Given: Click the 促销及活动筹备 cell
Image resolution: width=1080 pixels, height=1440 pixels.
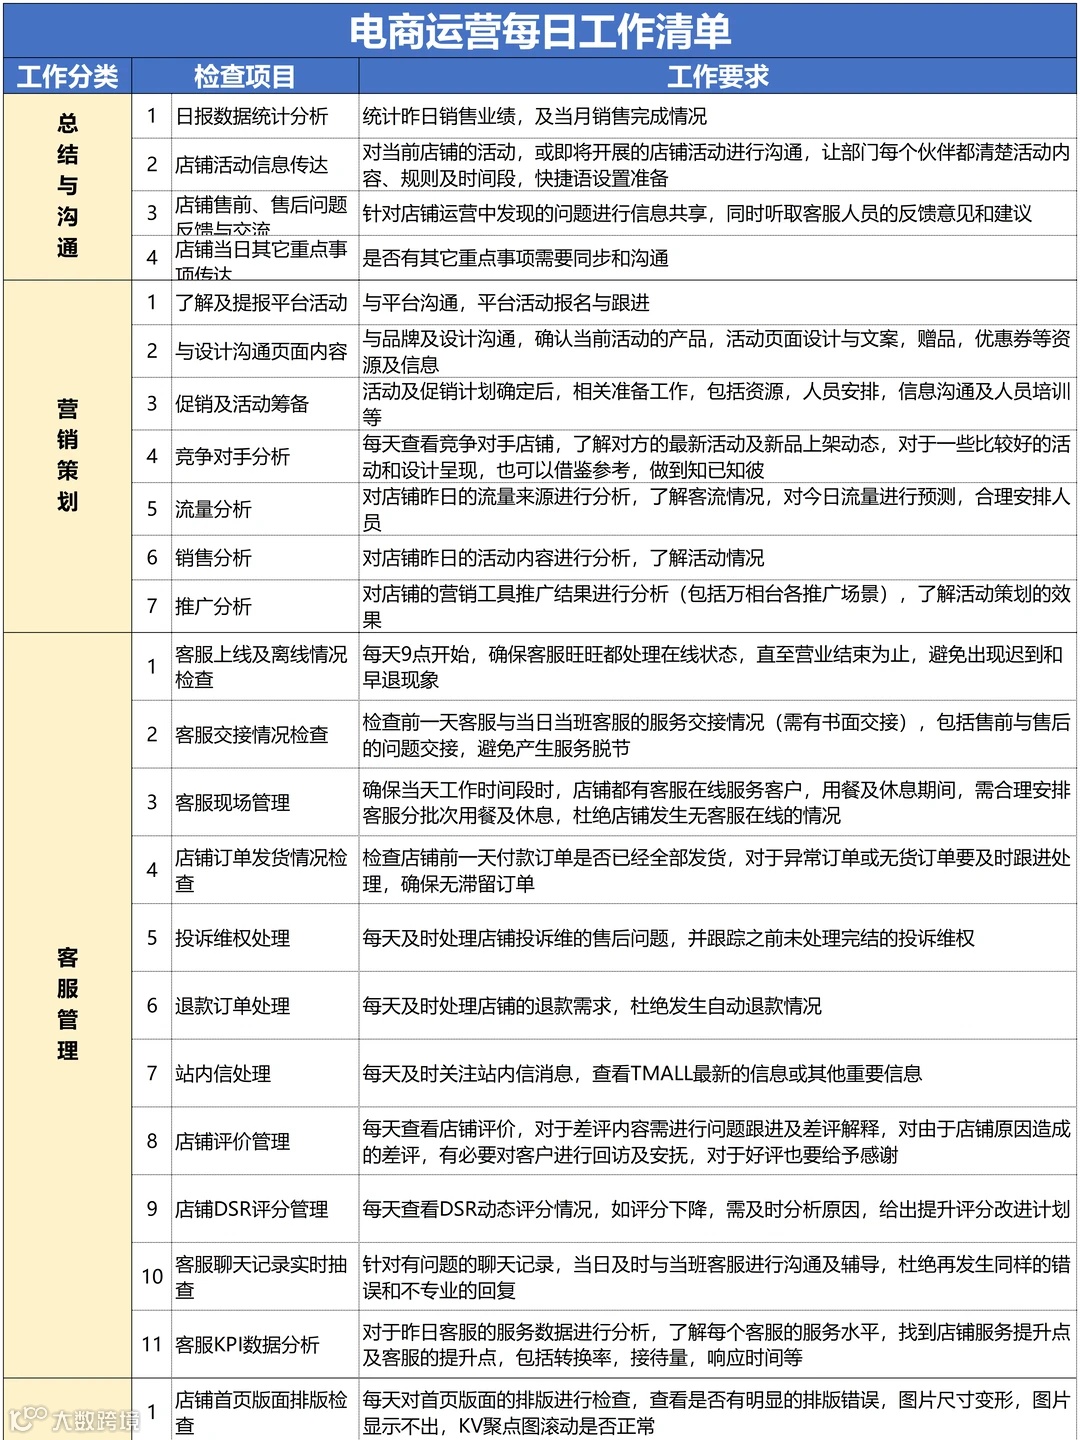Looking at the screenshot, I should click(265, 404).
